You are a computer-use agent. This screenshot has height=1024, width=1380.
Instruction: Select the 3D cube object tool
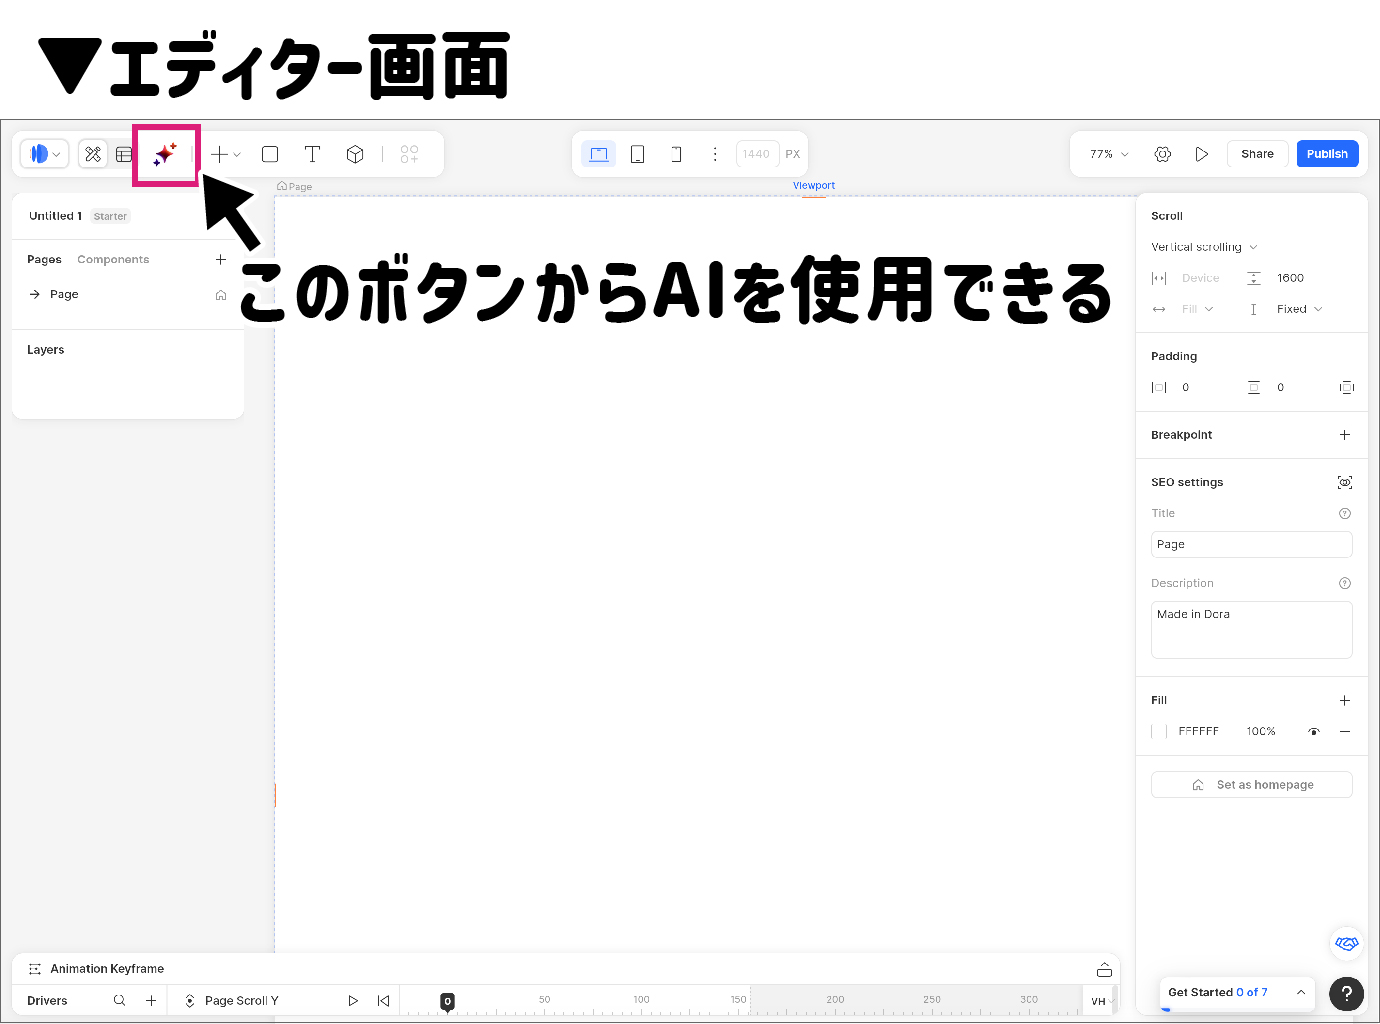click(354, 154)
